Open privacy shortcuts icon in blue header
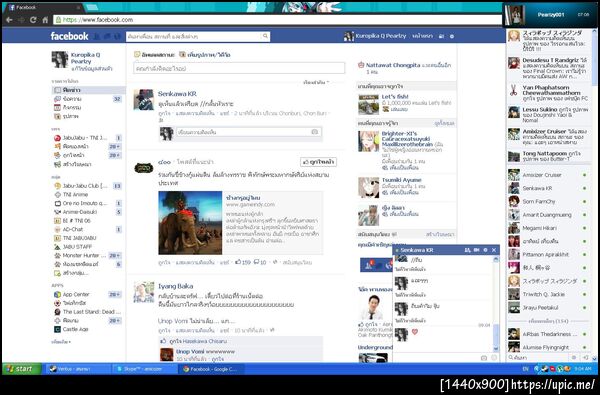The height and width of the screenshot is (395, 600). coord(441,36)
